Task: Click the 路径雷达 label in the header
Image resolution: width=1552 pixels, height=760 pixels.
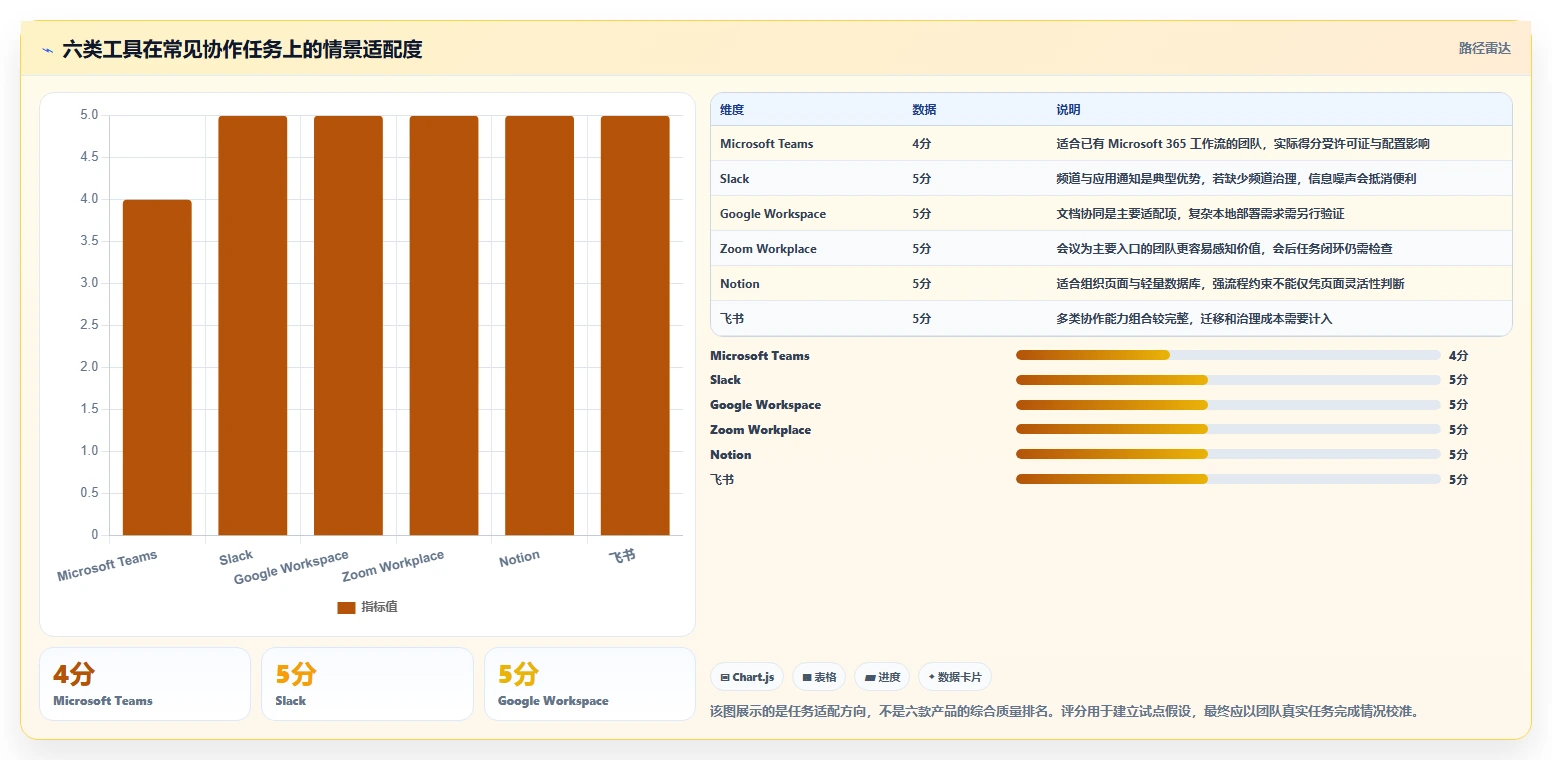Action: (x=1484, y=48)
